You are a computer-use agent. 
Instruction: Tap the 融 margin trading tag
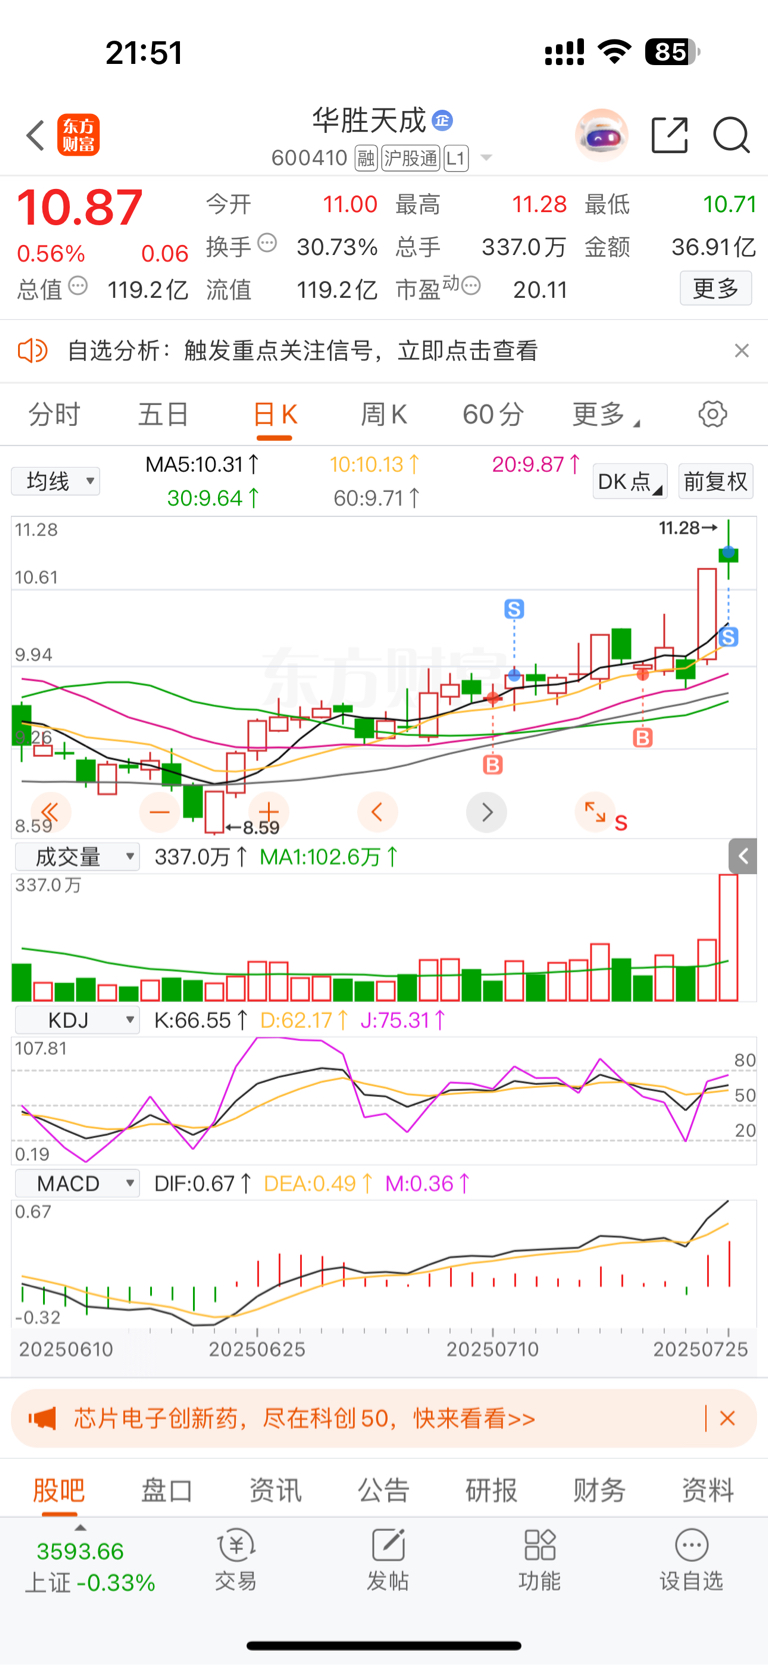[366, 158]
